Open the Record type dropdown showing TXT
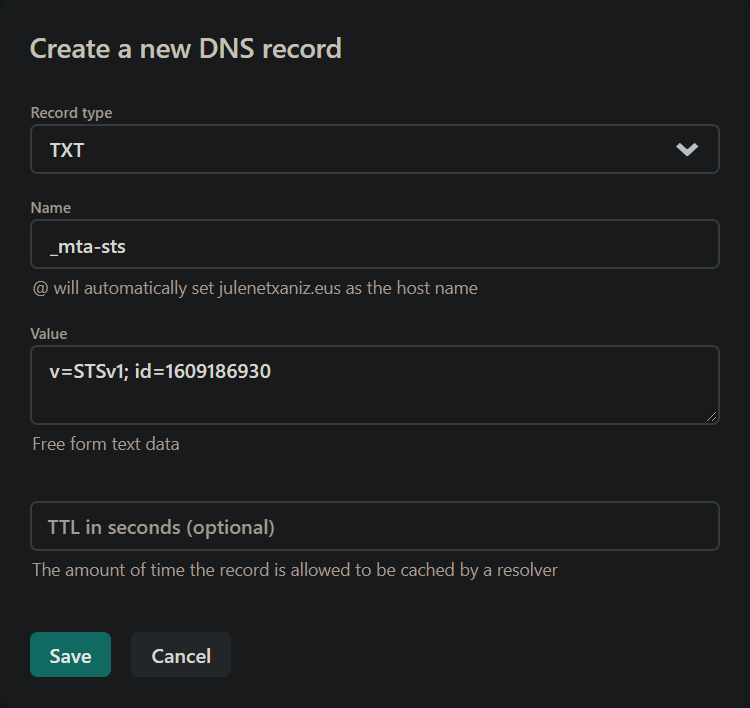The width and height of the screenshot is (750, 708). 375,149
